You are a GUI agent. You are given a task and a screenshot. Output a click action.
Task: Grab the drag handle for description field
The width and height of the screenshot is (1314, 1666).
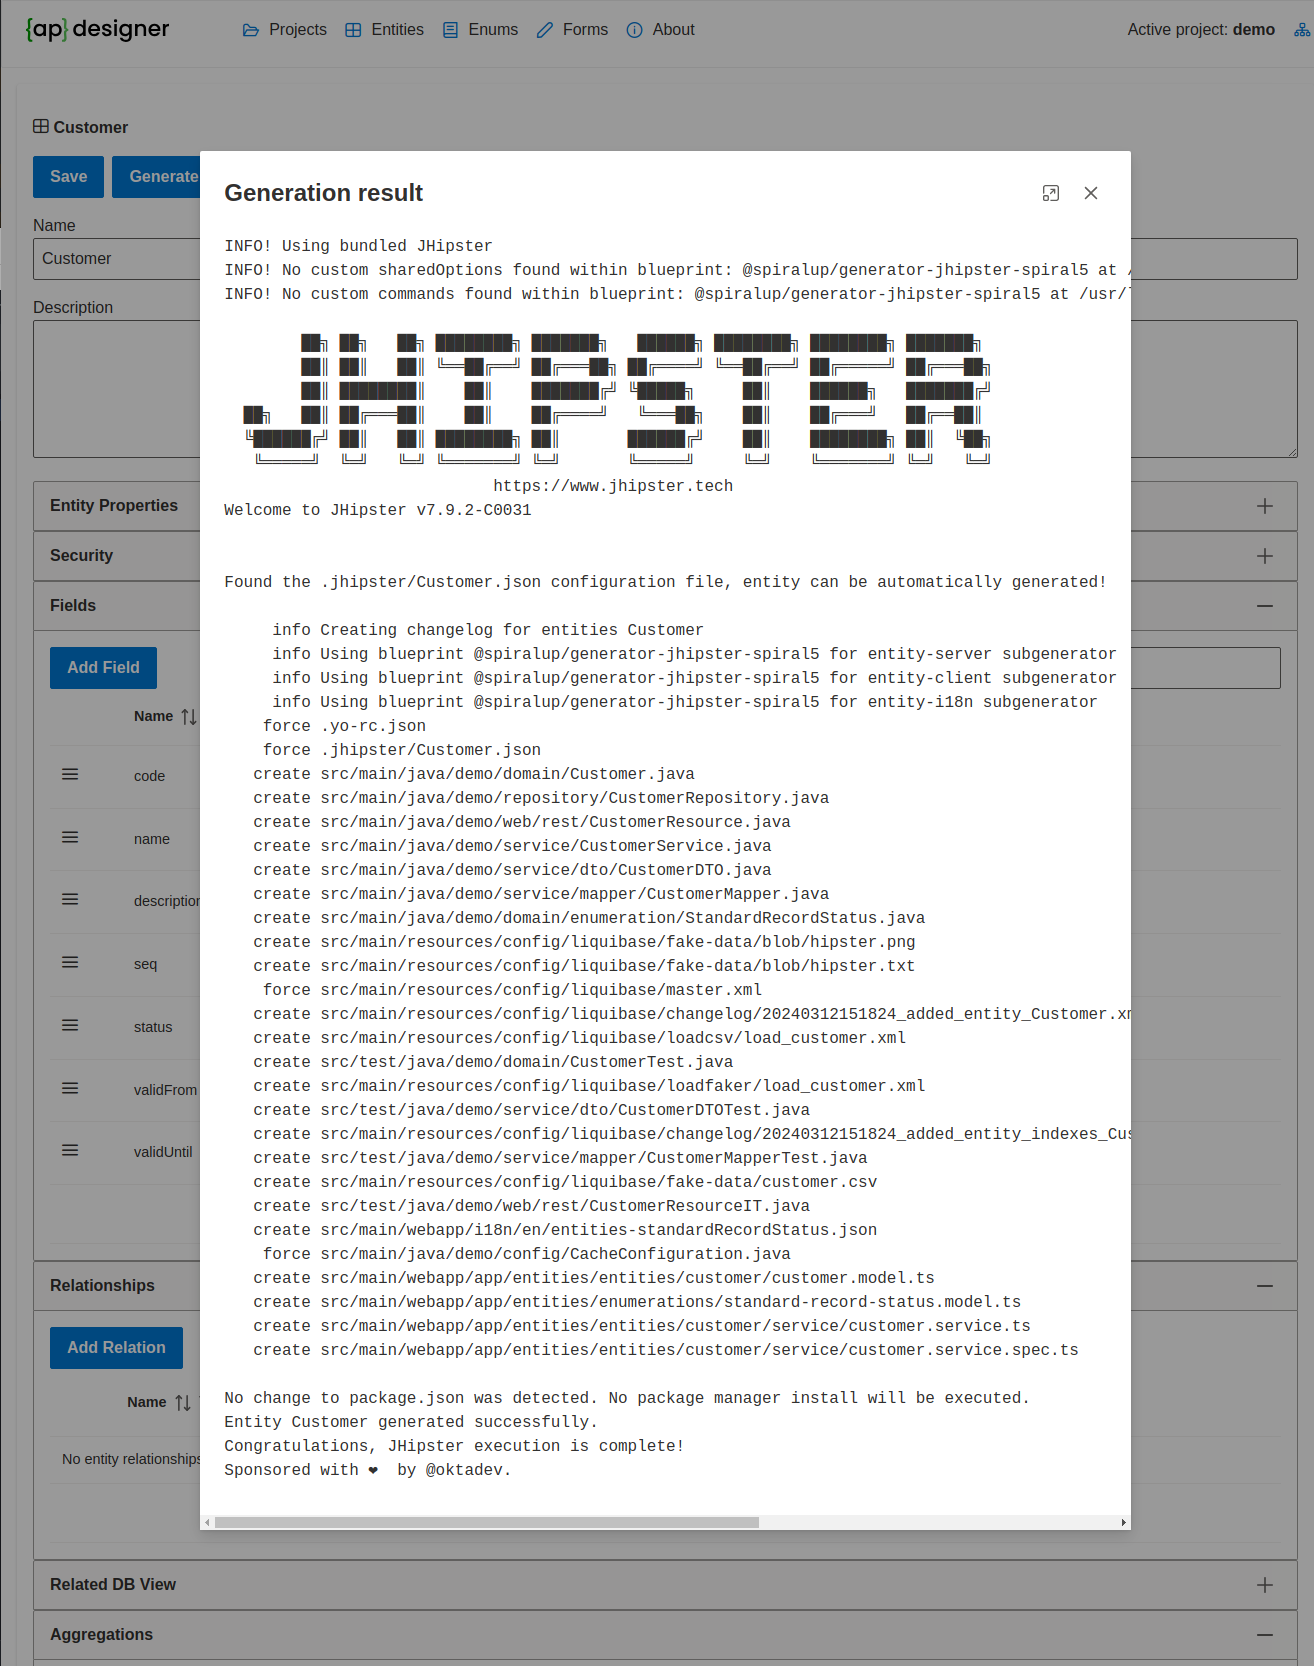pyautogui.click(x=70, y=900)
